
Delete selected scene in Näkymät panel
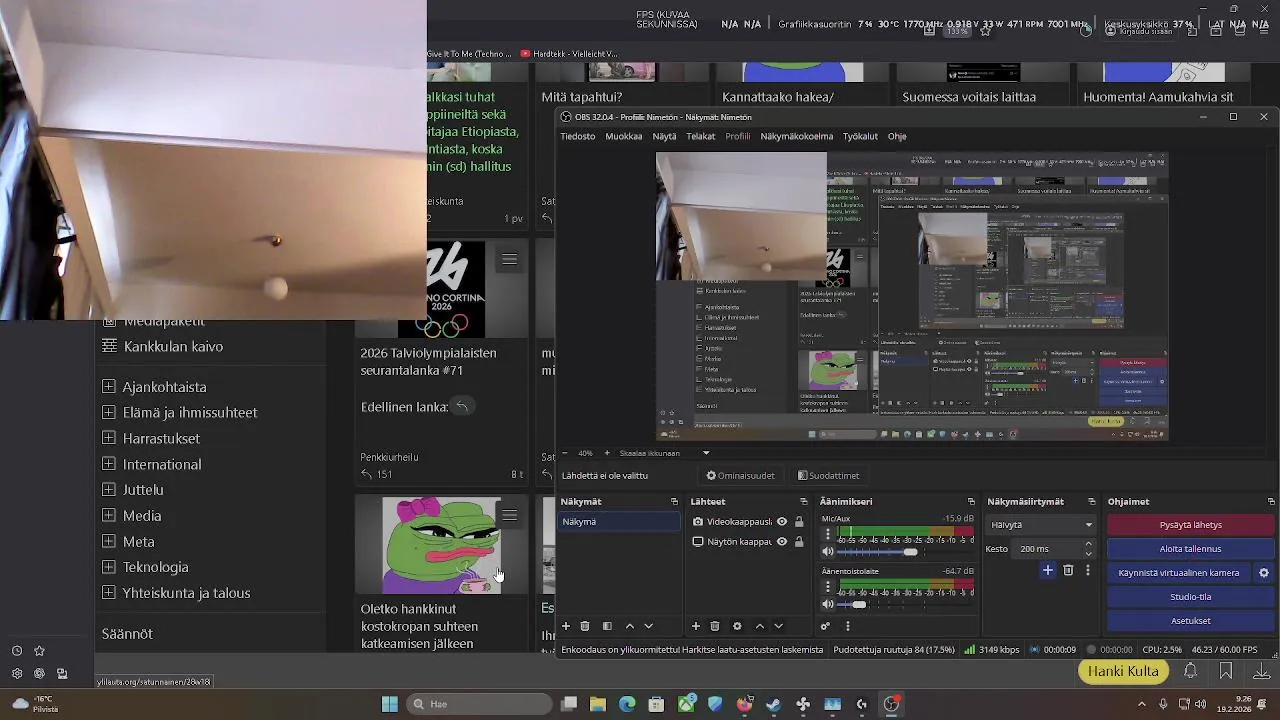point(585,626)
